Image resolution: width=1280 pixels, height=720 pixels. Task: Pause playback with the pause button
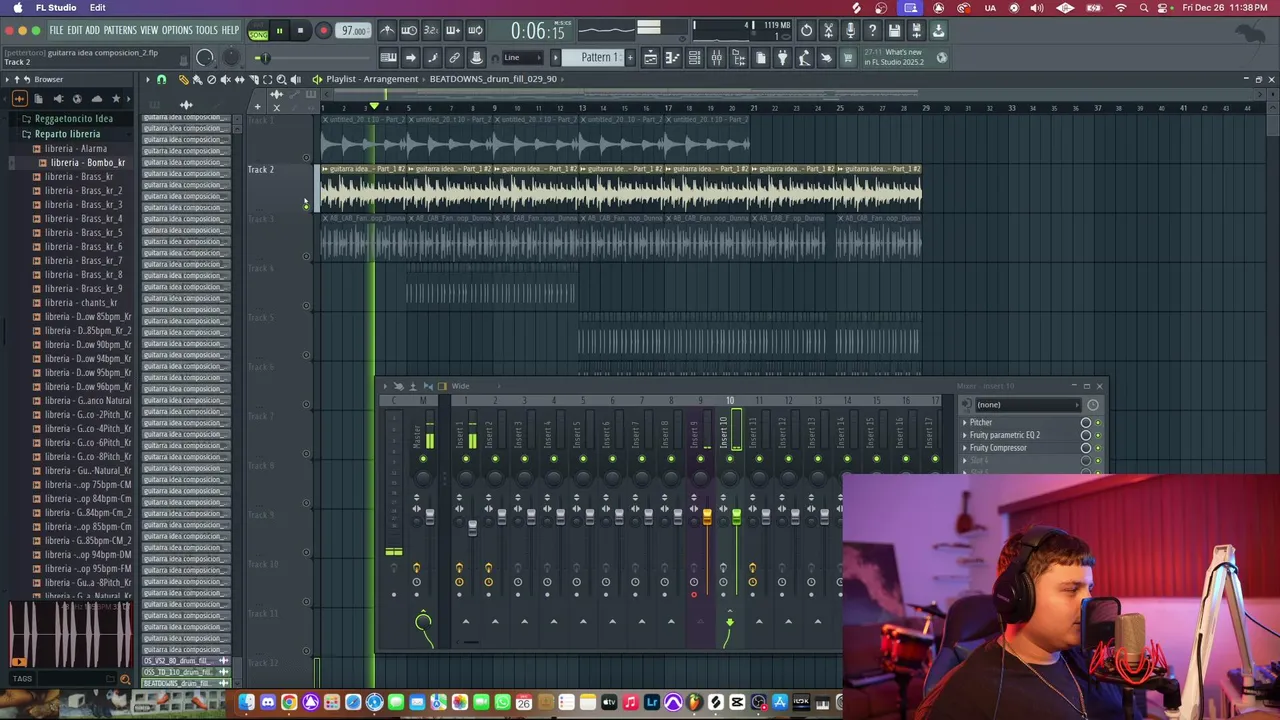pos(279,31)
